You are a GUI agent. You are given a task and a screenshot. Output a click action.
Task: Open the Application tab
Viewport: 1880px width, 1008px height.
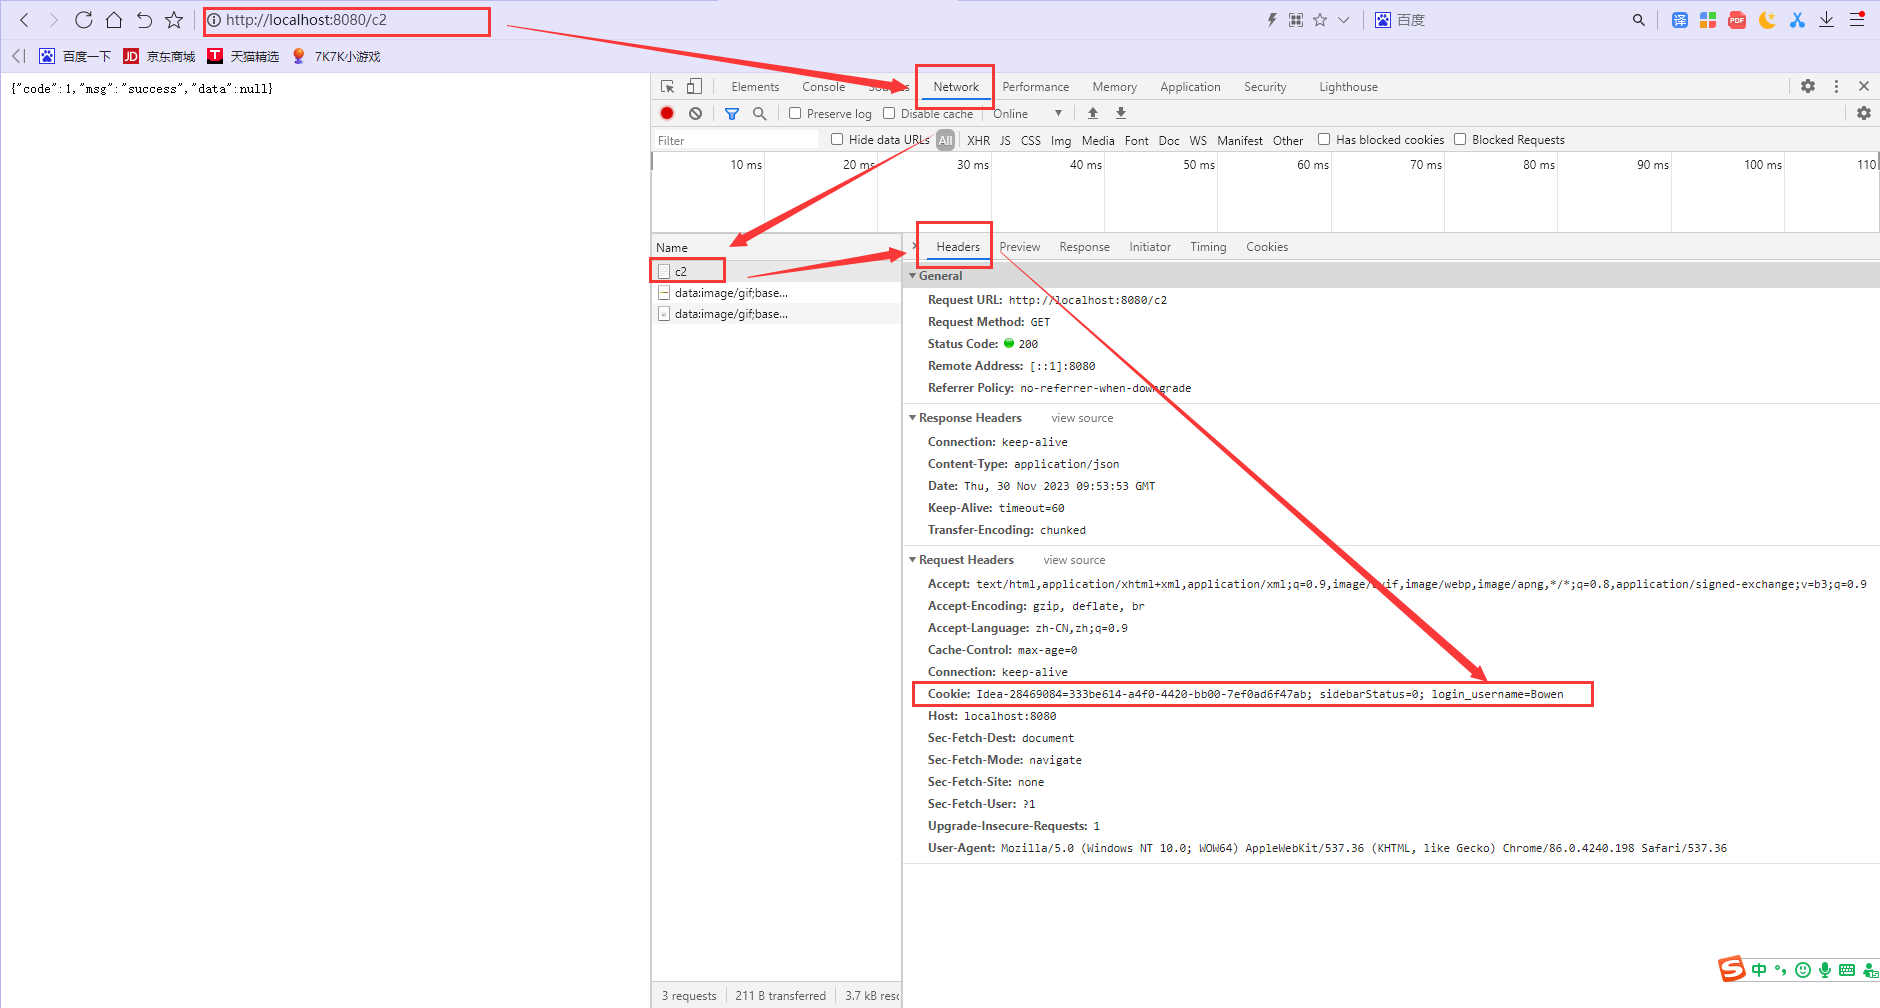click(x=1190, y=87)
